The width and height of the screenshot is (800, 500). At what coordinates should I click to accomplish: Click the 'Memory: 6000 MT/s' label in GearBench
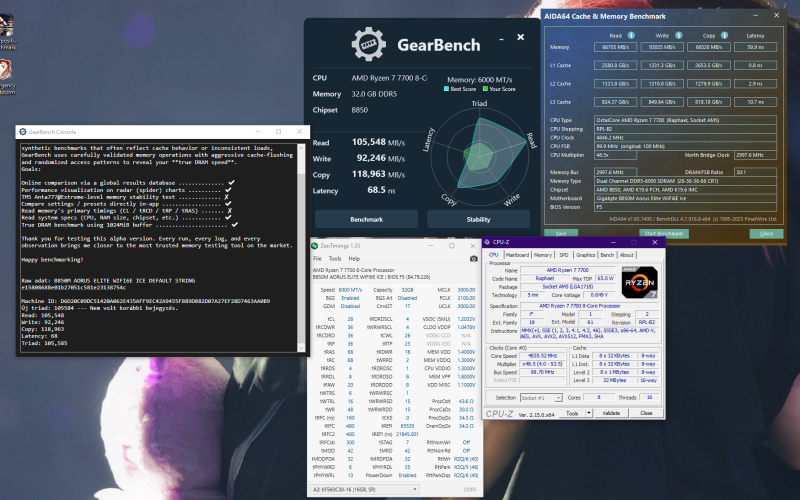pyautogui.click(x=480, y=80)
